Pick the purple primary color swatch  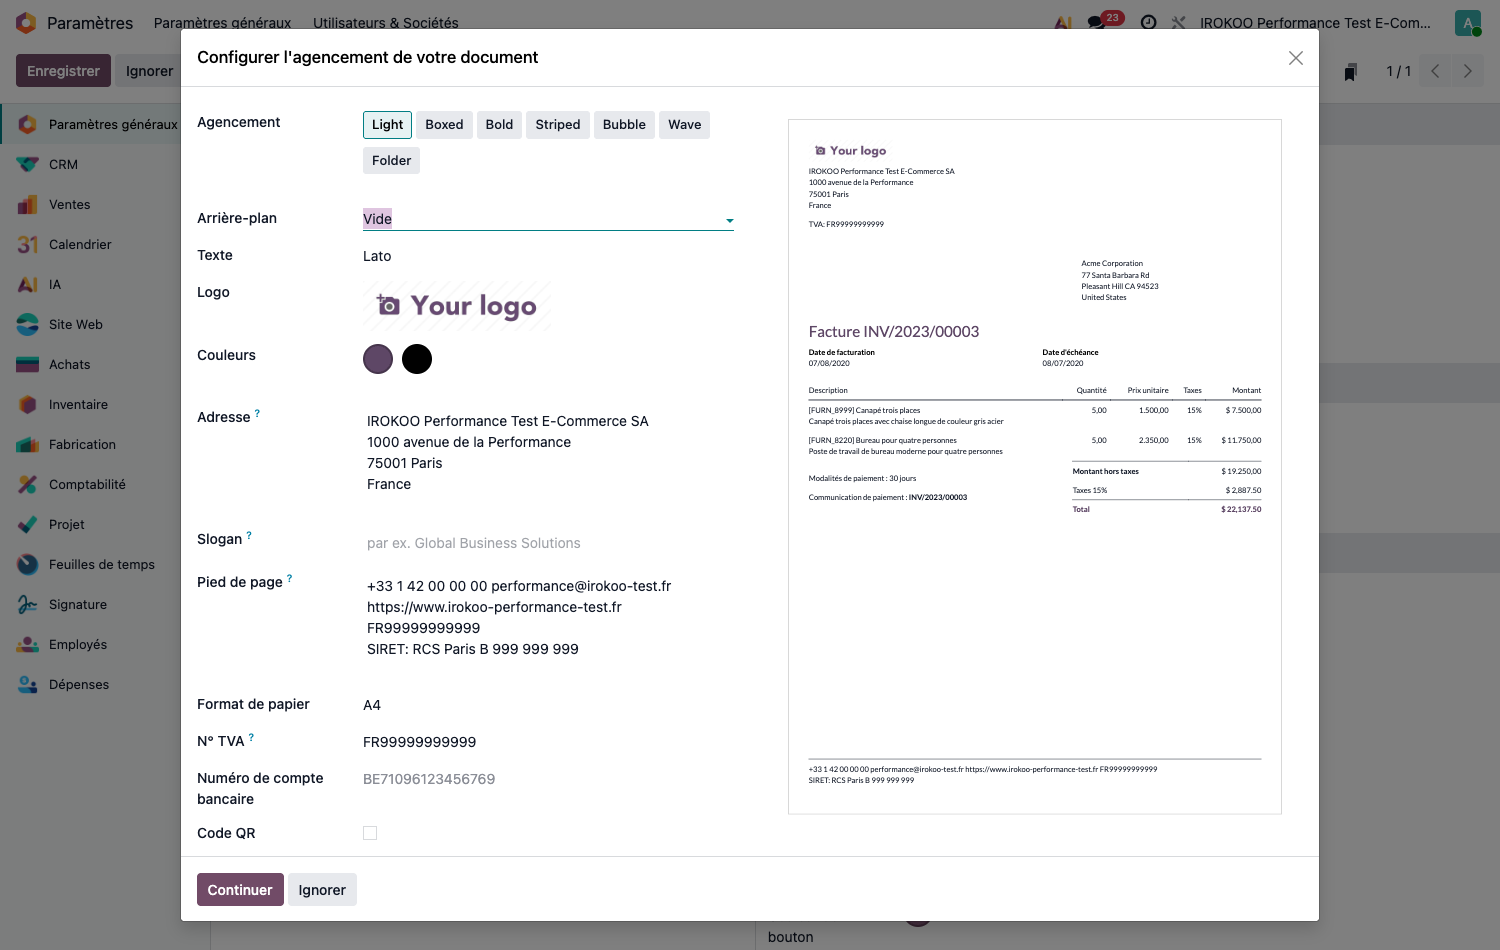tap(378, 359)
